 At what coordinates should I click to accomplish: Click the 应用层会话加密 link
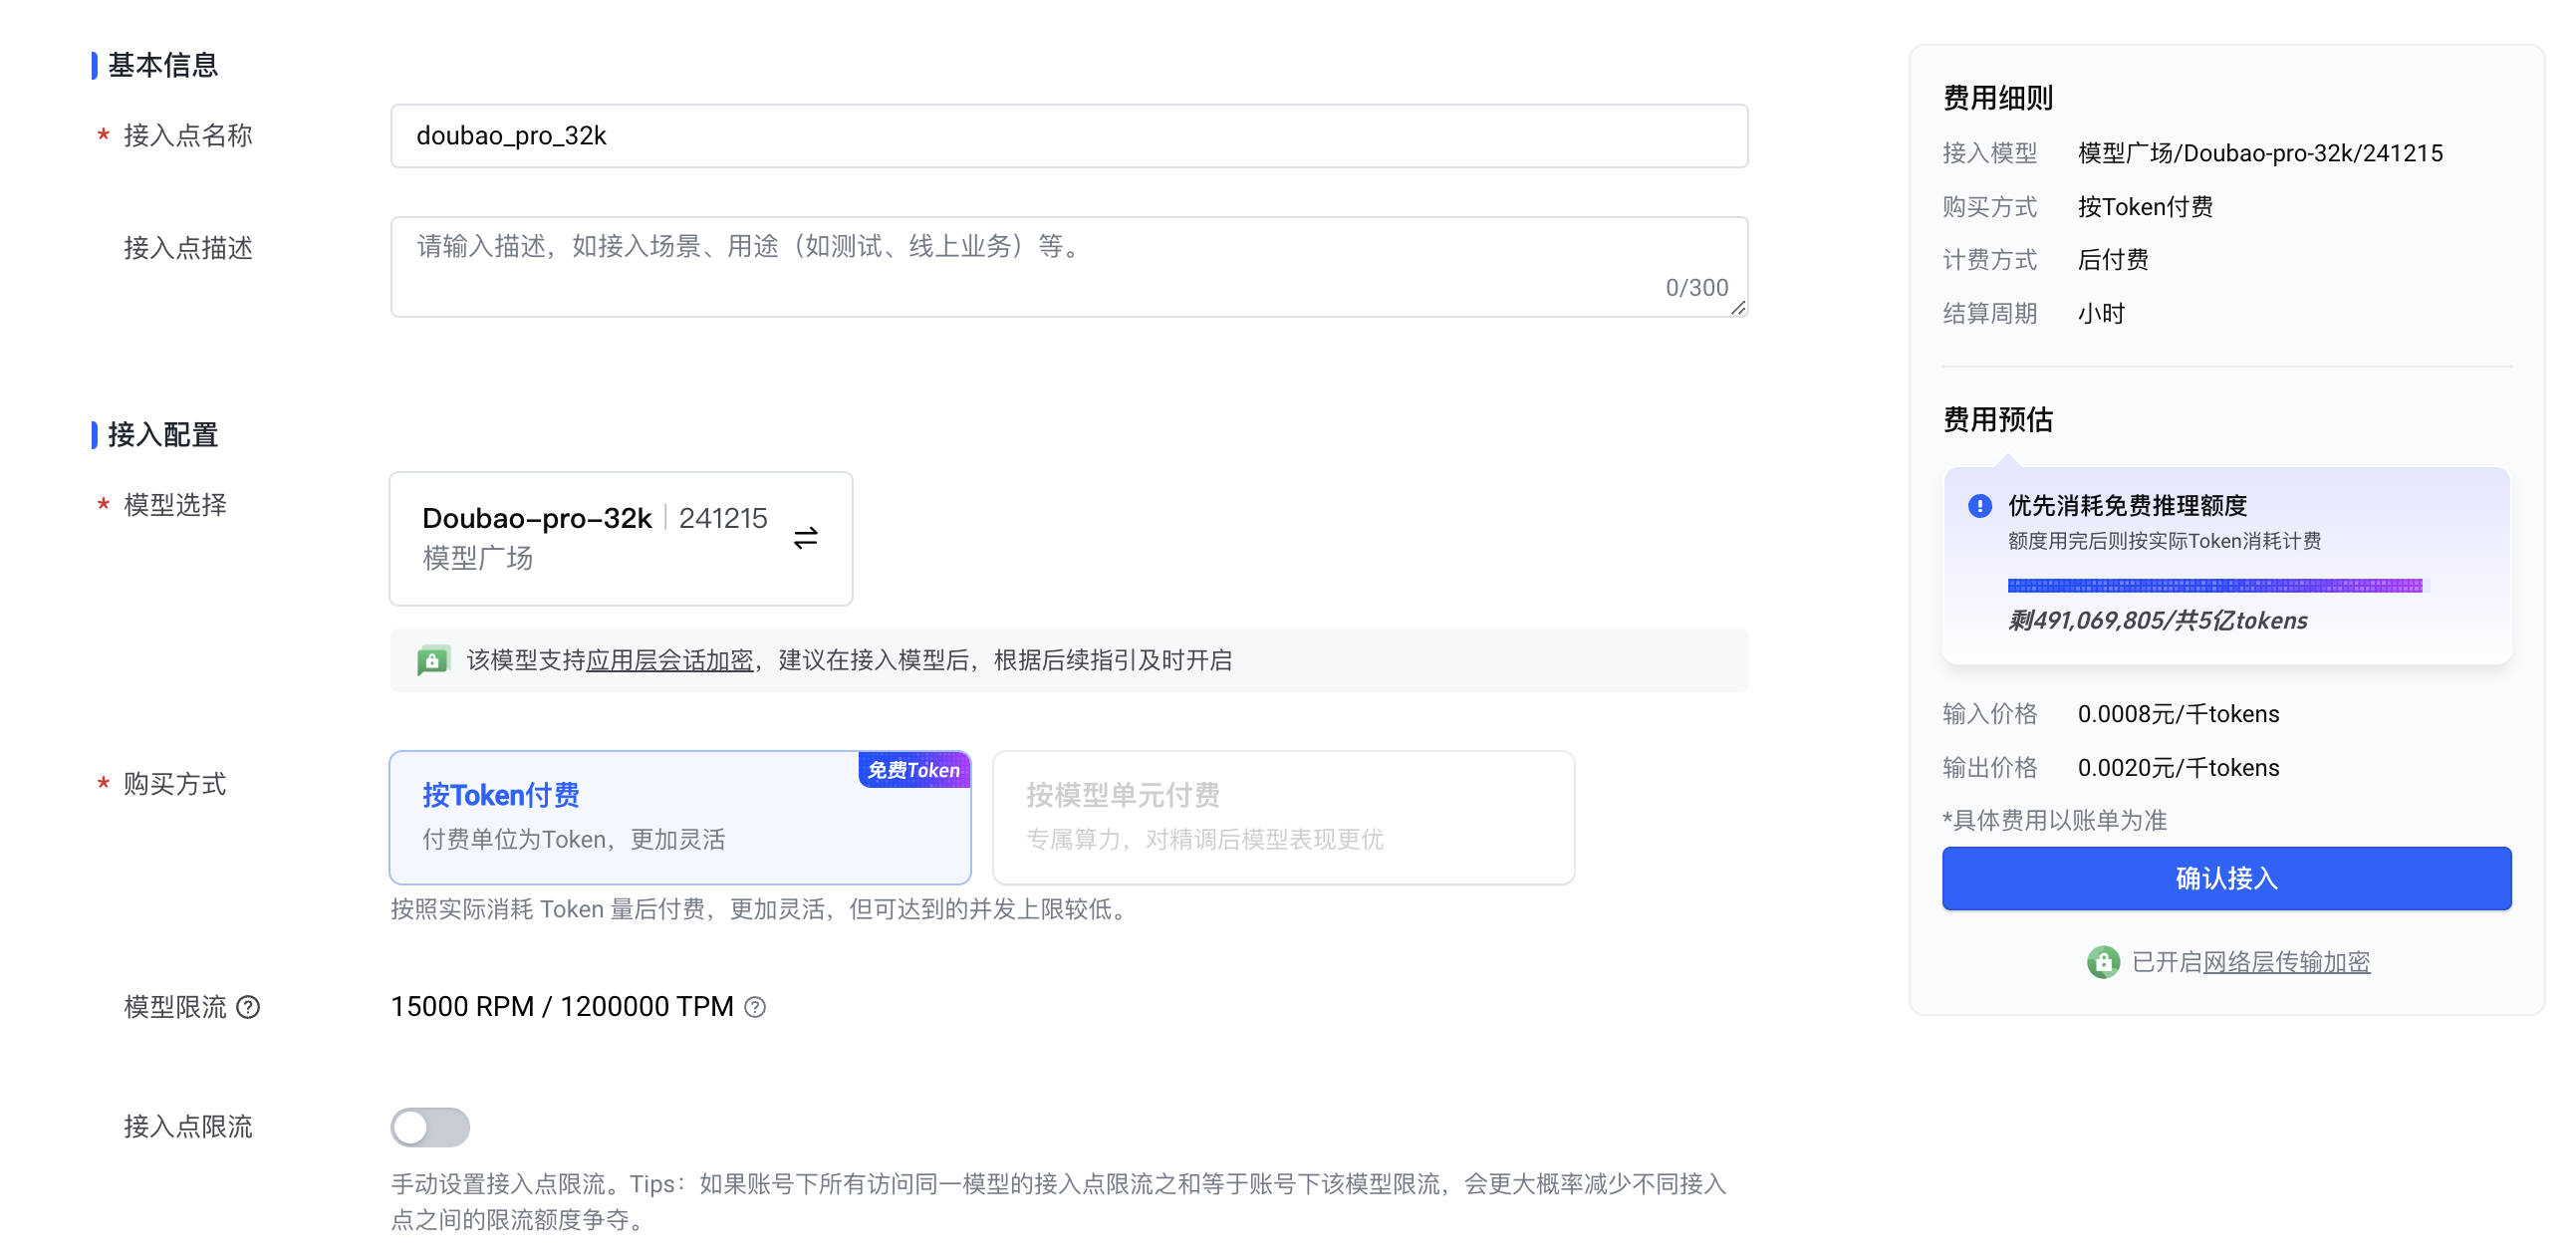669,660
